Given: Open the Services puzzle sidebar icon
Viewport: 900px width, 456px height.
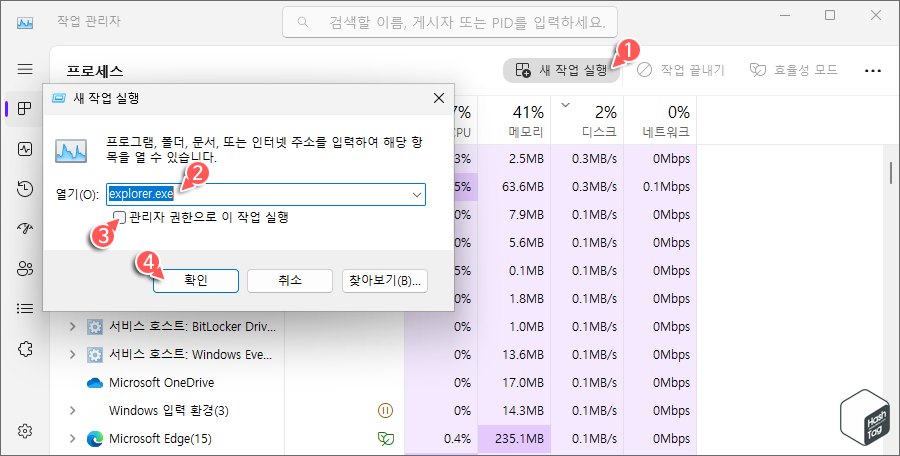Looking at the screenshot, I should click(25, 349).
